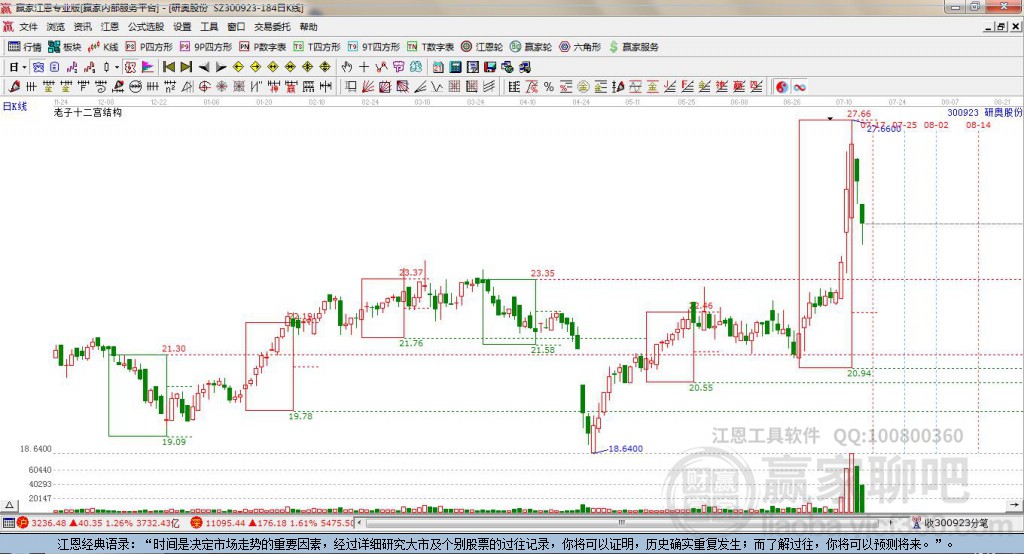Jump to last bar icon

click(x=186, y=67)
